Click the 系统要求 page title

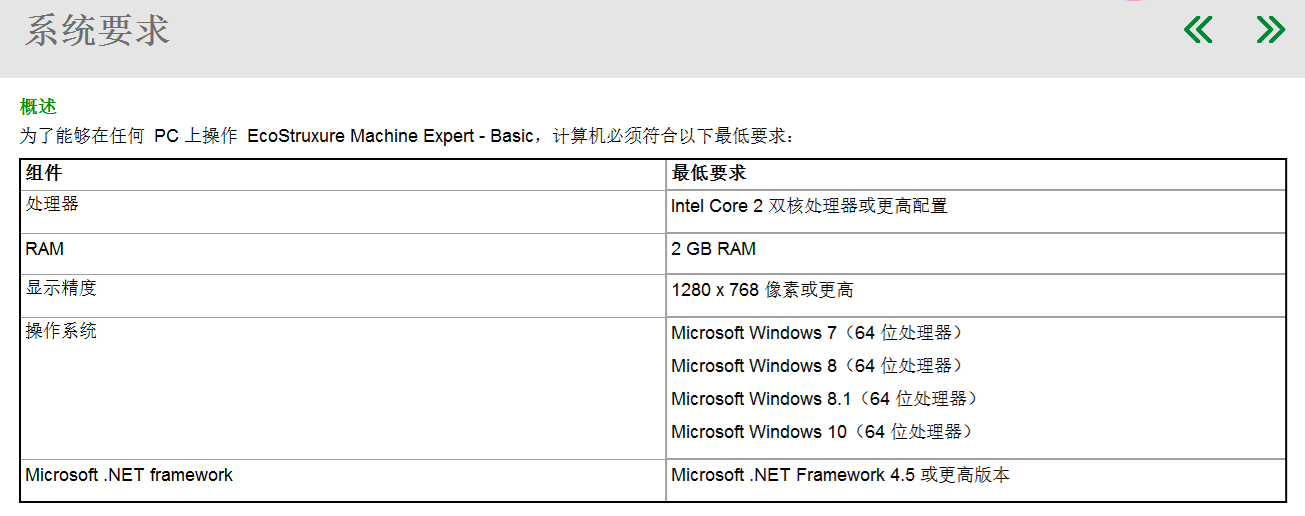[97, 31]
